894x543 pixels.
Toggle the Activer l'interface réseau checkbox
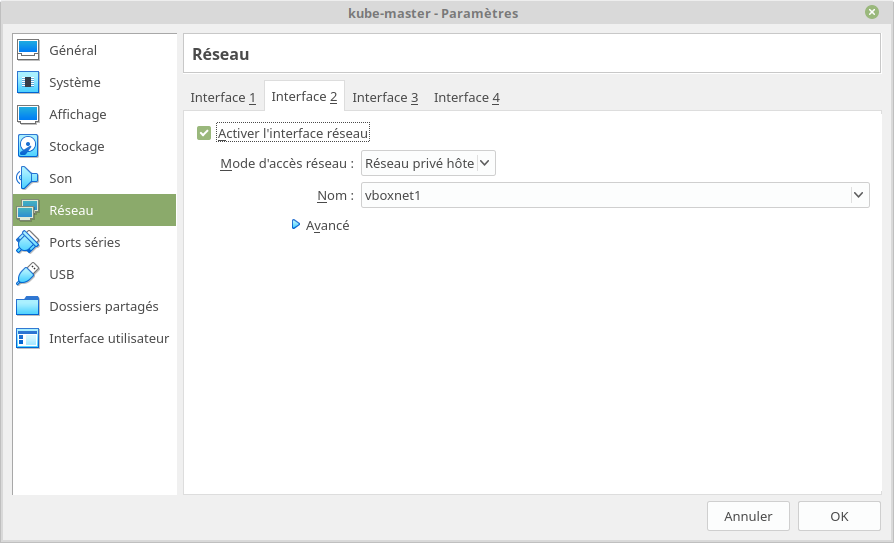pos(204,133)
